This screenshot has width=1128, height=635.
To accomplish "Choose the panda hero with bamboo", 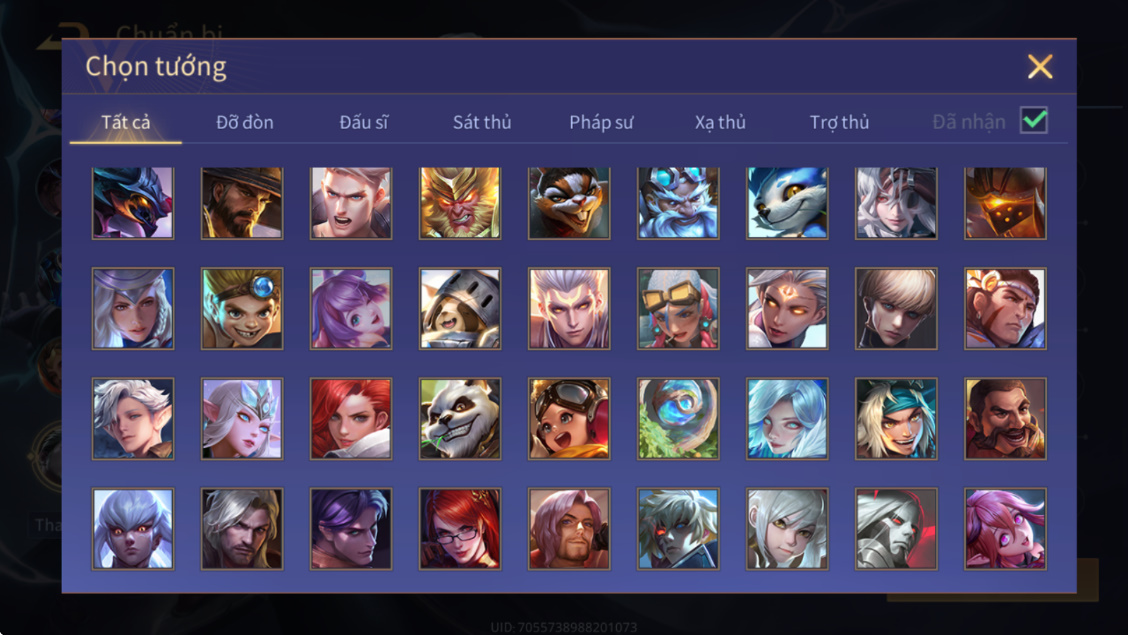I will tap(460, 419).
